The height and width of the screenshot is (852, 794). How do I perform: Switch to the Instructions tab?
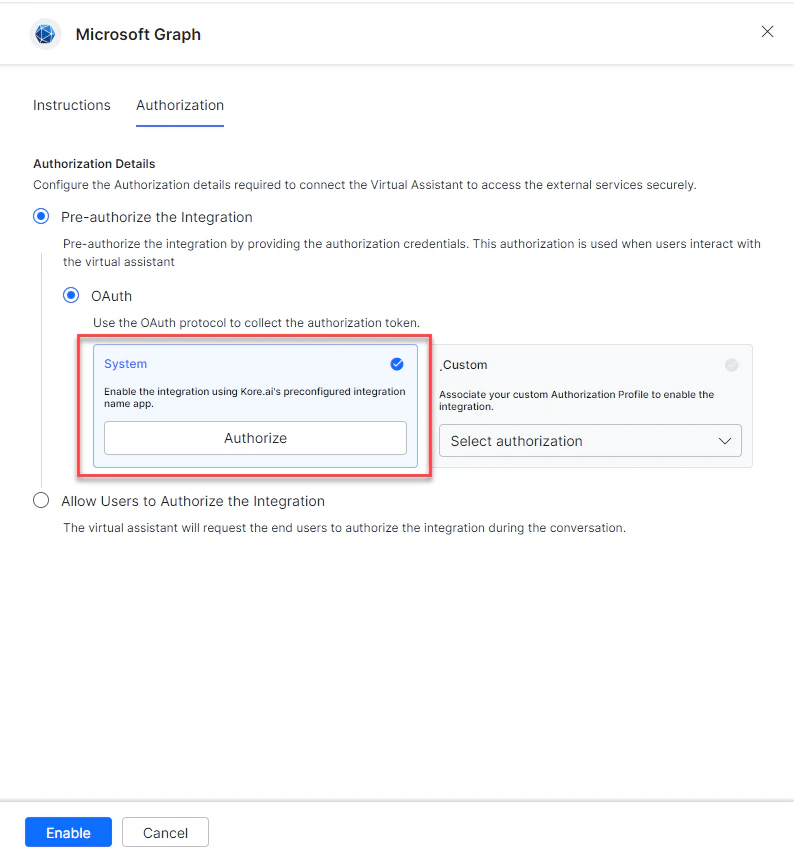71,105
